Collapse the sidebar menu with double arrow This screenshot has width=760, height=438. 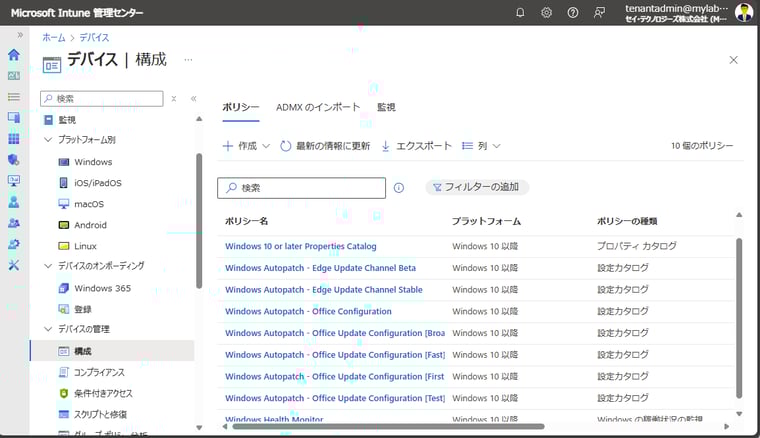[x=193, y=99]
